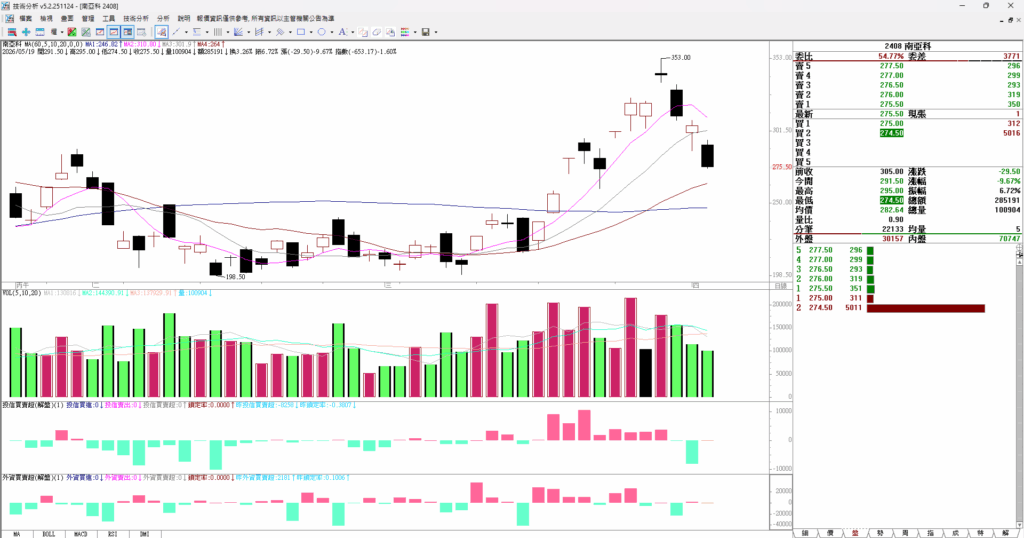Click the dark red 5011 bid volume bar

[925, 308]
